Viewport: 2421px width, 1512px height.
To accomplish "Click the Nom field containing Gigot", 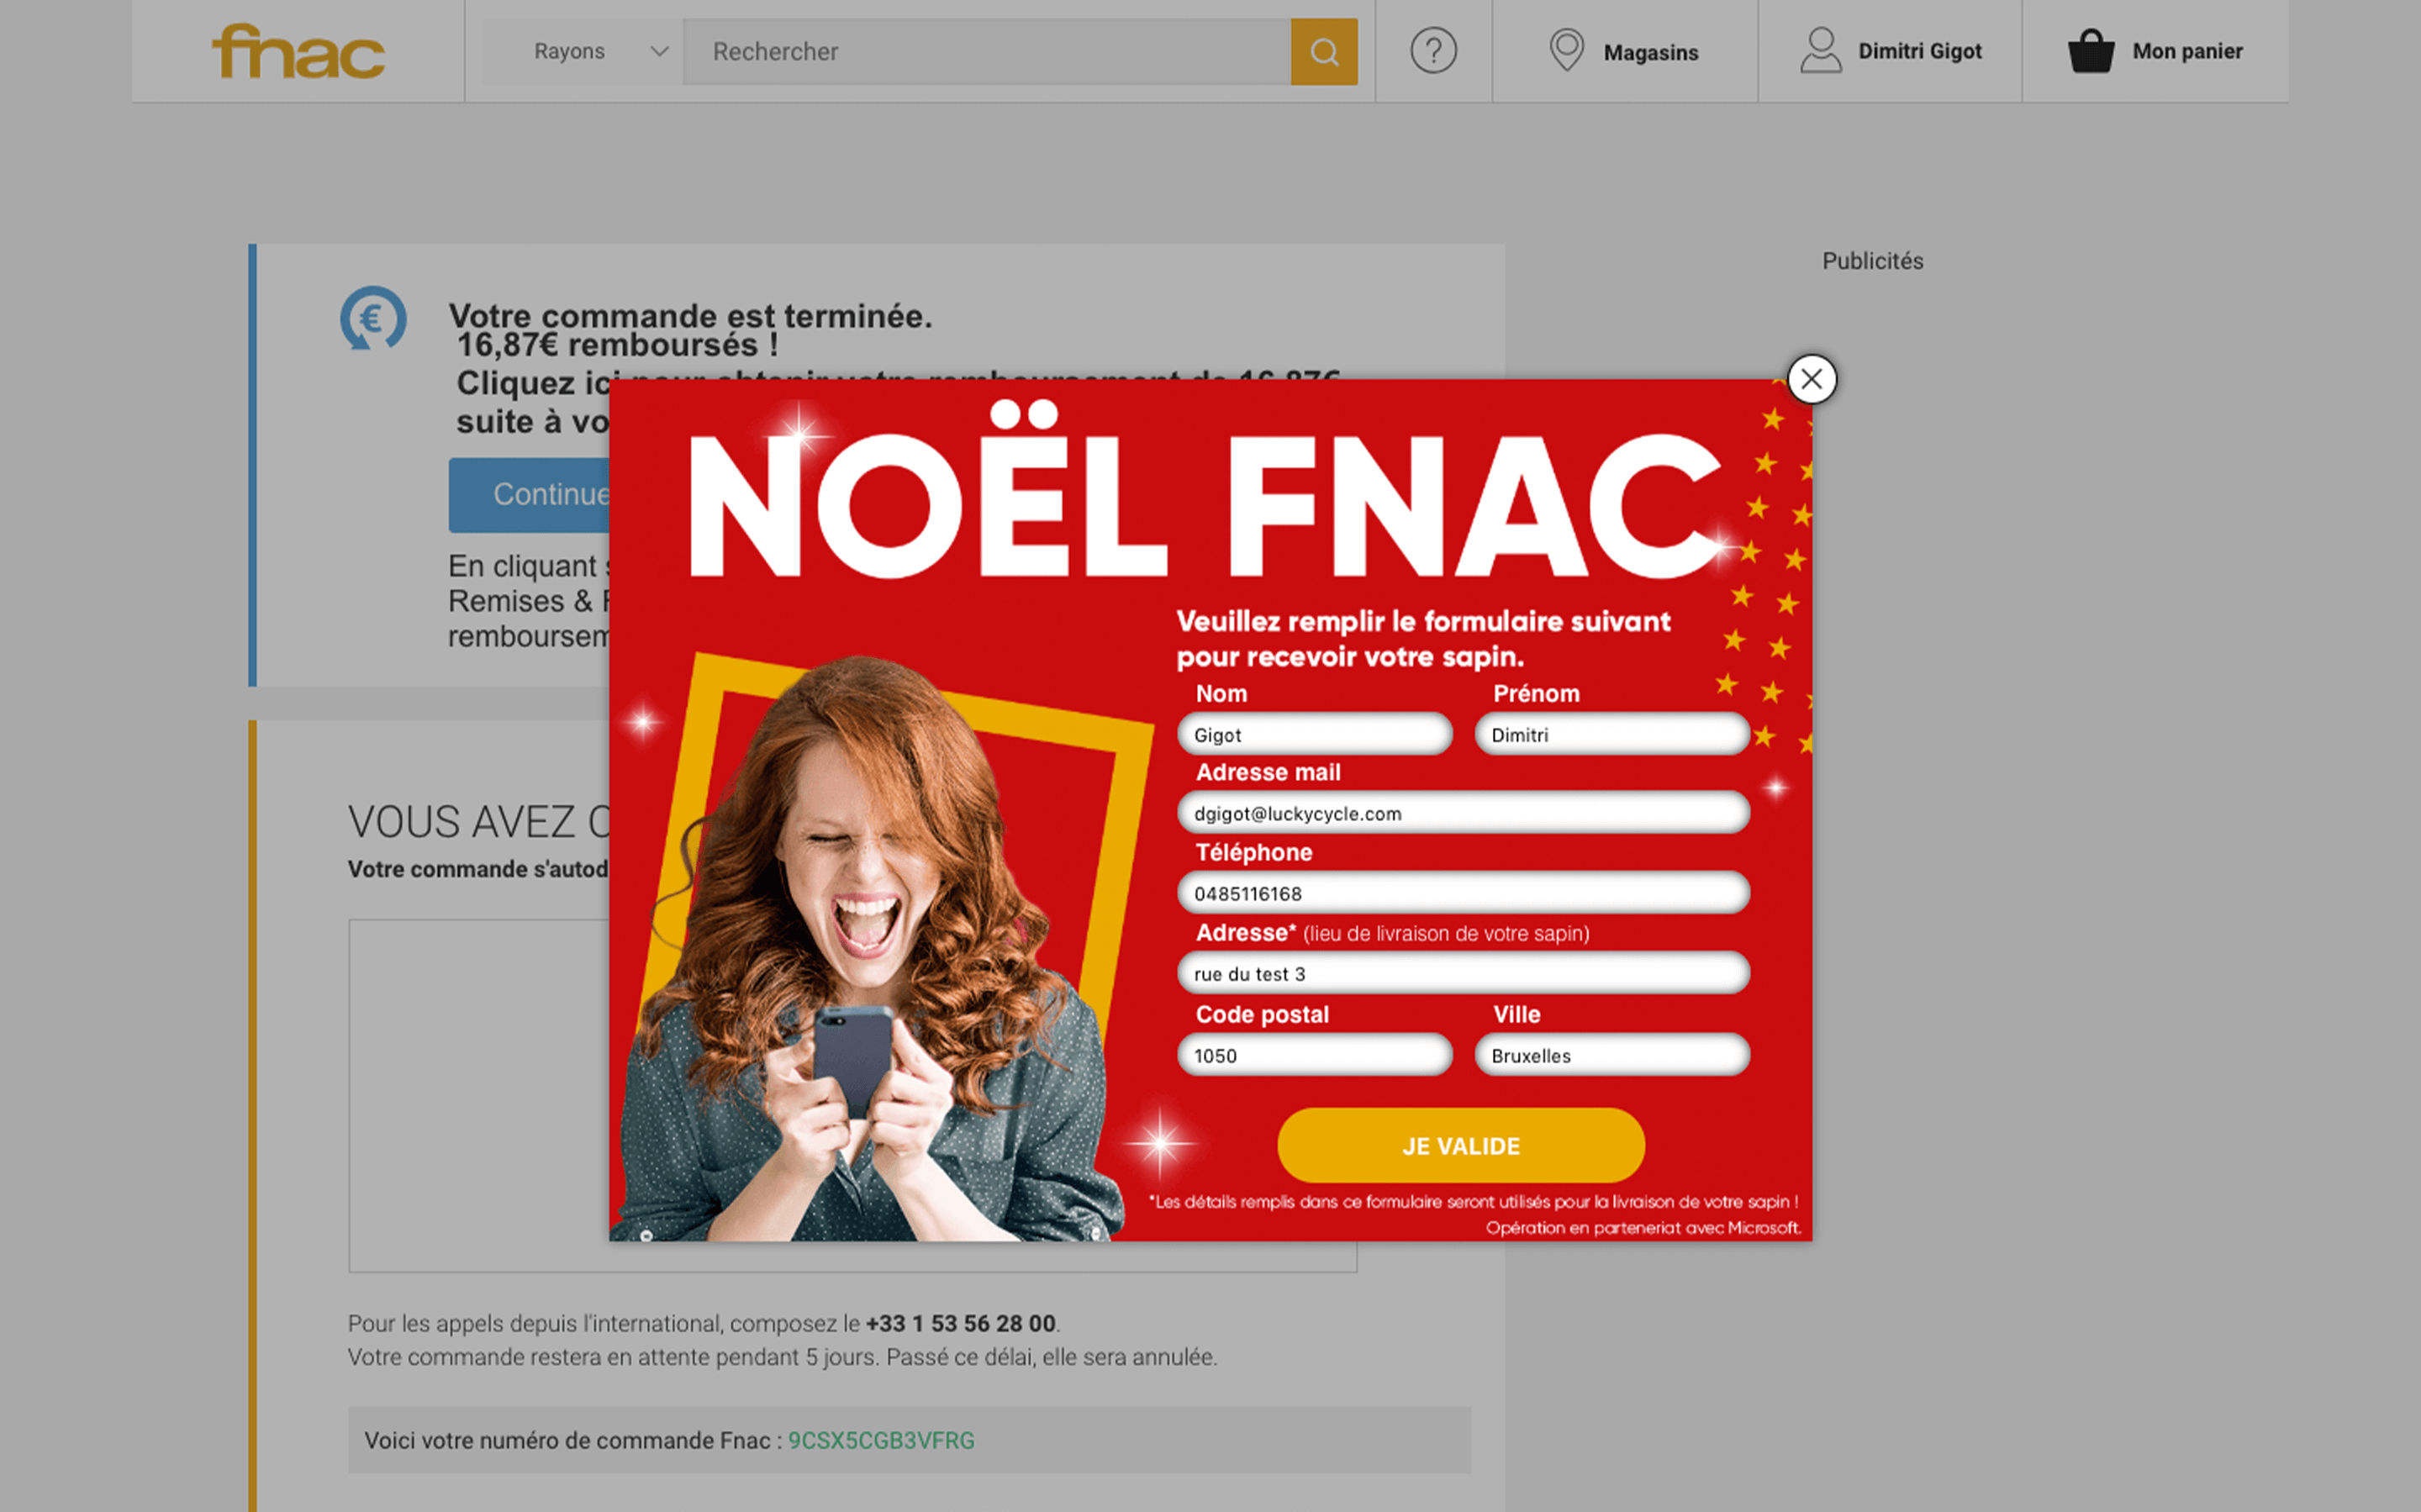I will (x=1314, y=734).
